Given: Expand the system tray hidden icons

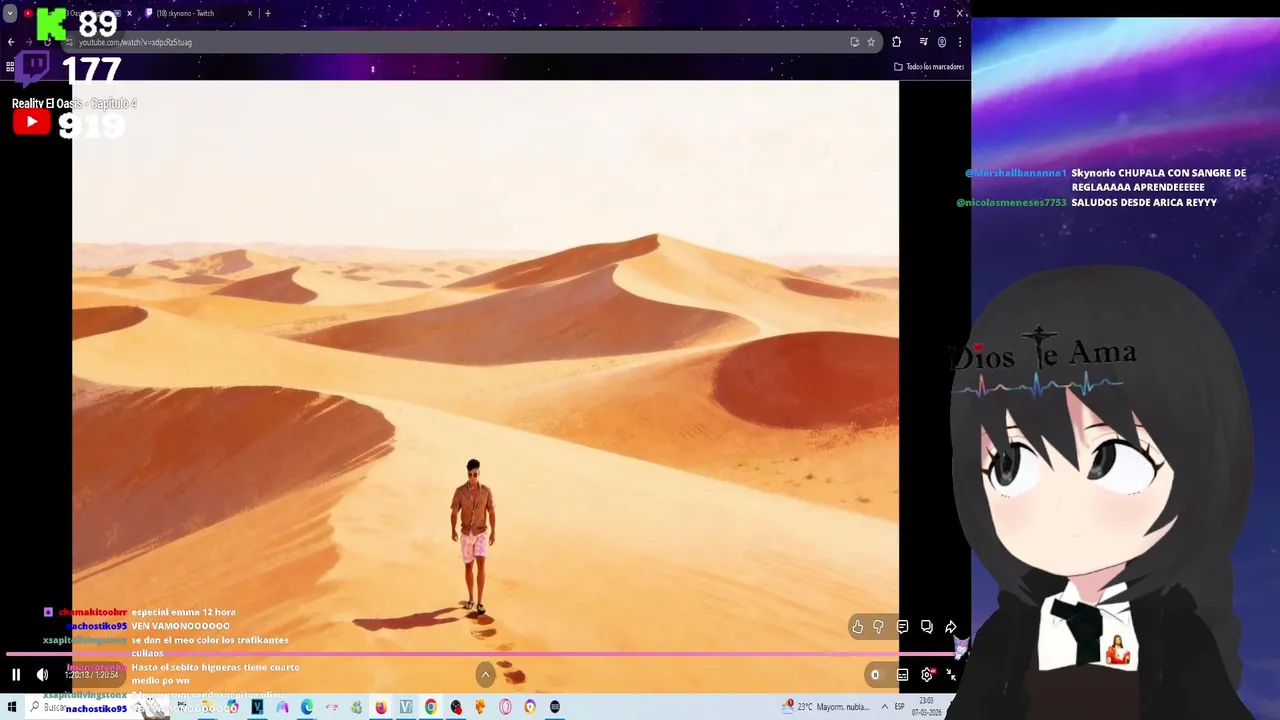Looking at the screenshot, I should [884, 707].
